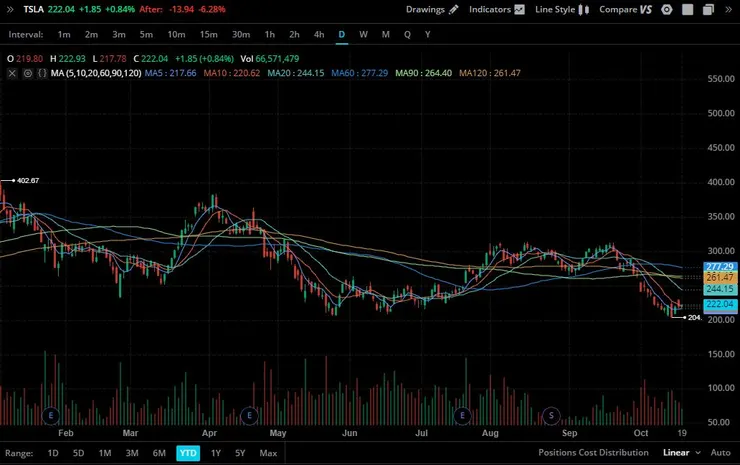The width and height of the screenshot is (740, 465).
Task: Click the MA90 : 264.40 value
Action: coord(423,73)
